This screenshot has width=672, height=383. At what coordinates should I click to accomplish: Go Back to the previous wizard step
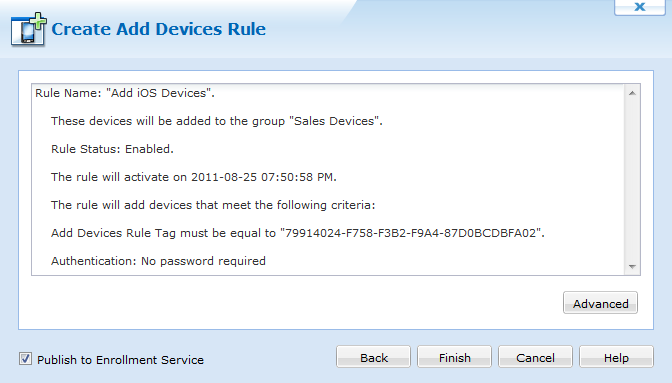click(x=373, y=357)
